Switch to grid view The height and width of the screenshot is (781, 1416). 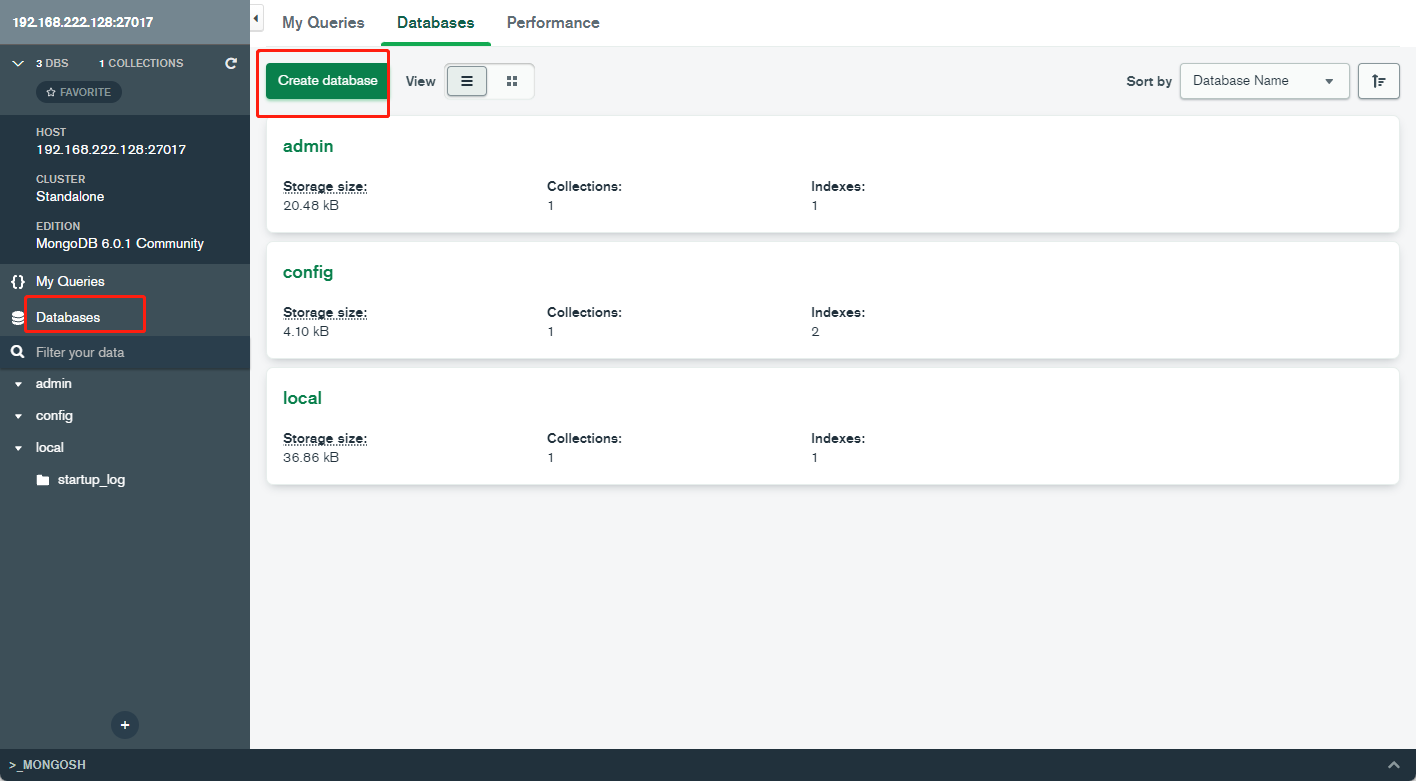[512, 81]
